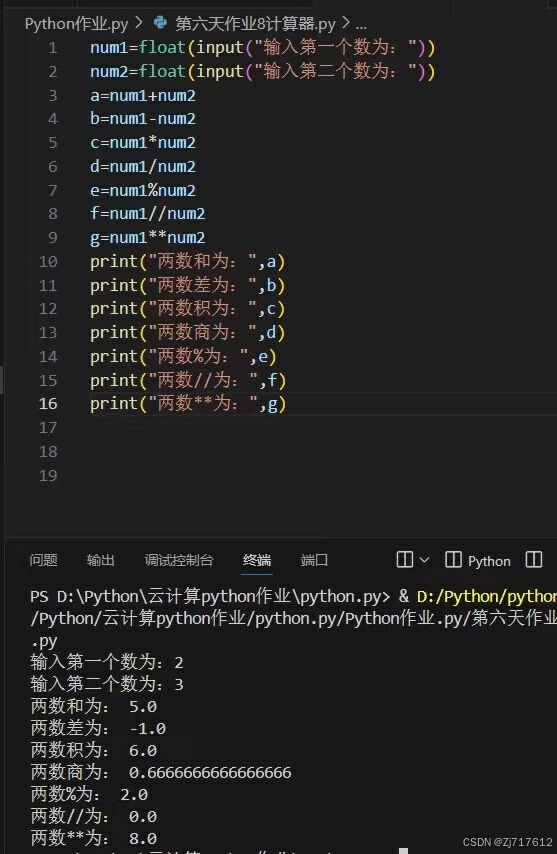
Task: Click line number 16 in gutter
Action: coord(48,404)
